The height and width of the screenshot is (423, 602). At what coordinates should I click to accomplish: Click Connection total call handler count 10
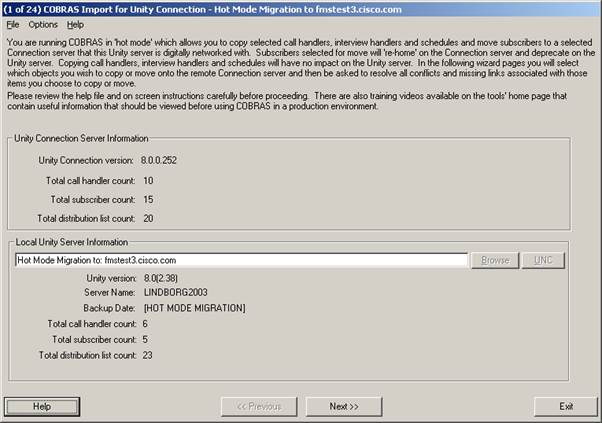[x=148, y=181]
